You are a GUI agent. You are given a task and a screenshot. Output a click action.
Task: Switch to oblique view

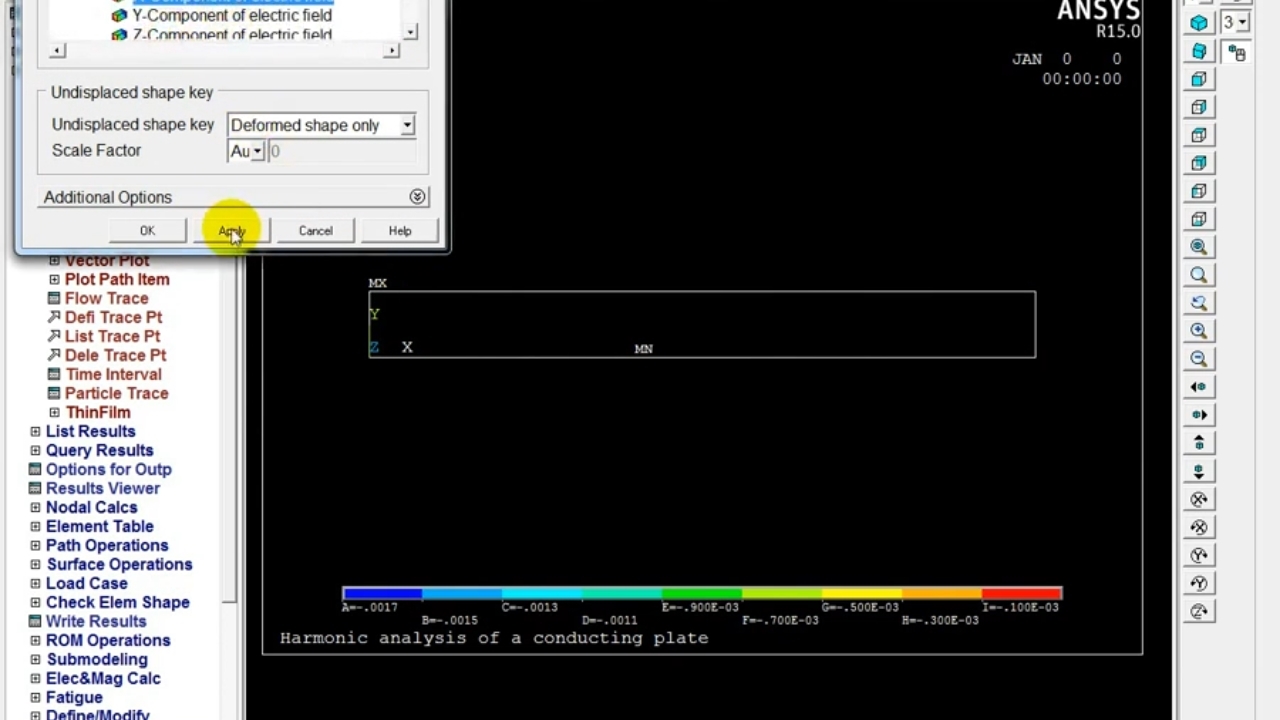[1199, 51]
